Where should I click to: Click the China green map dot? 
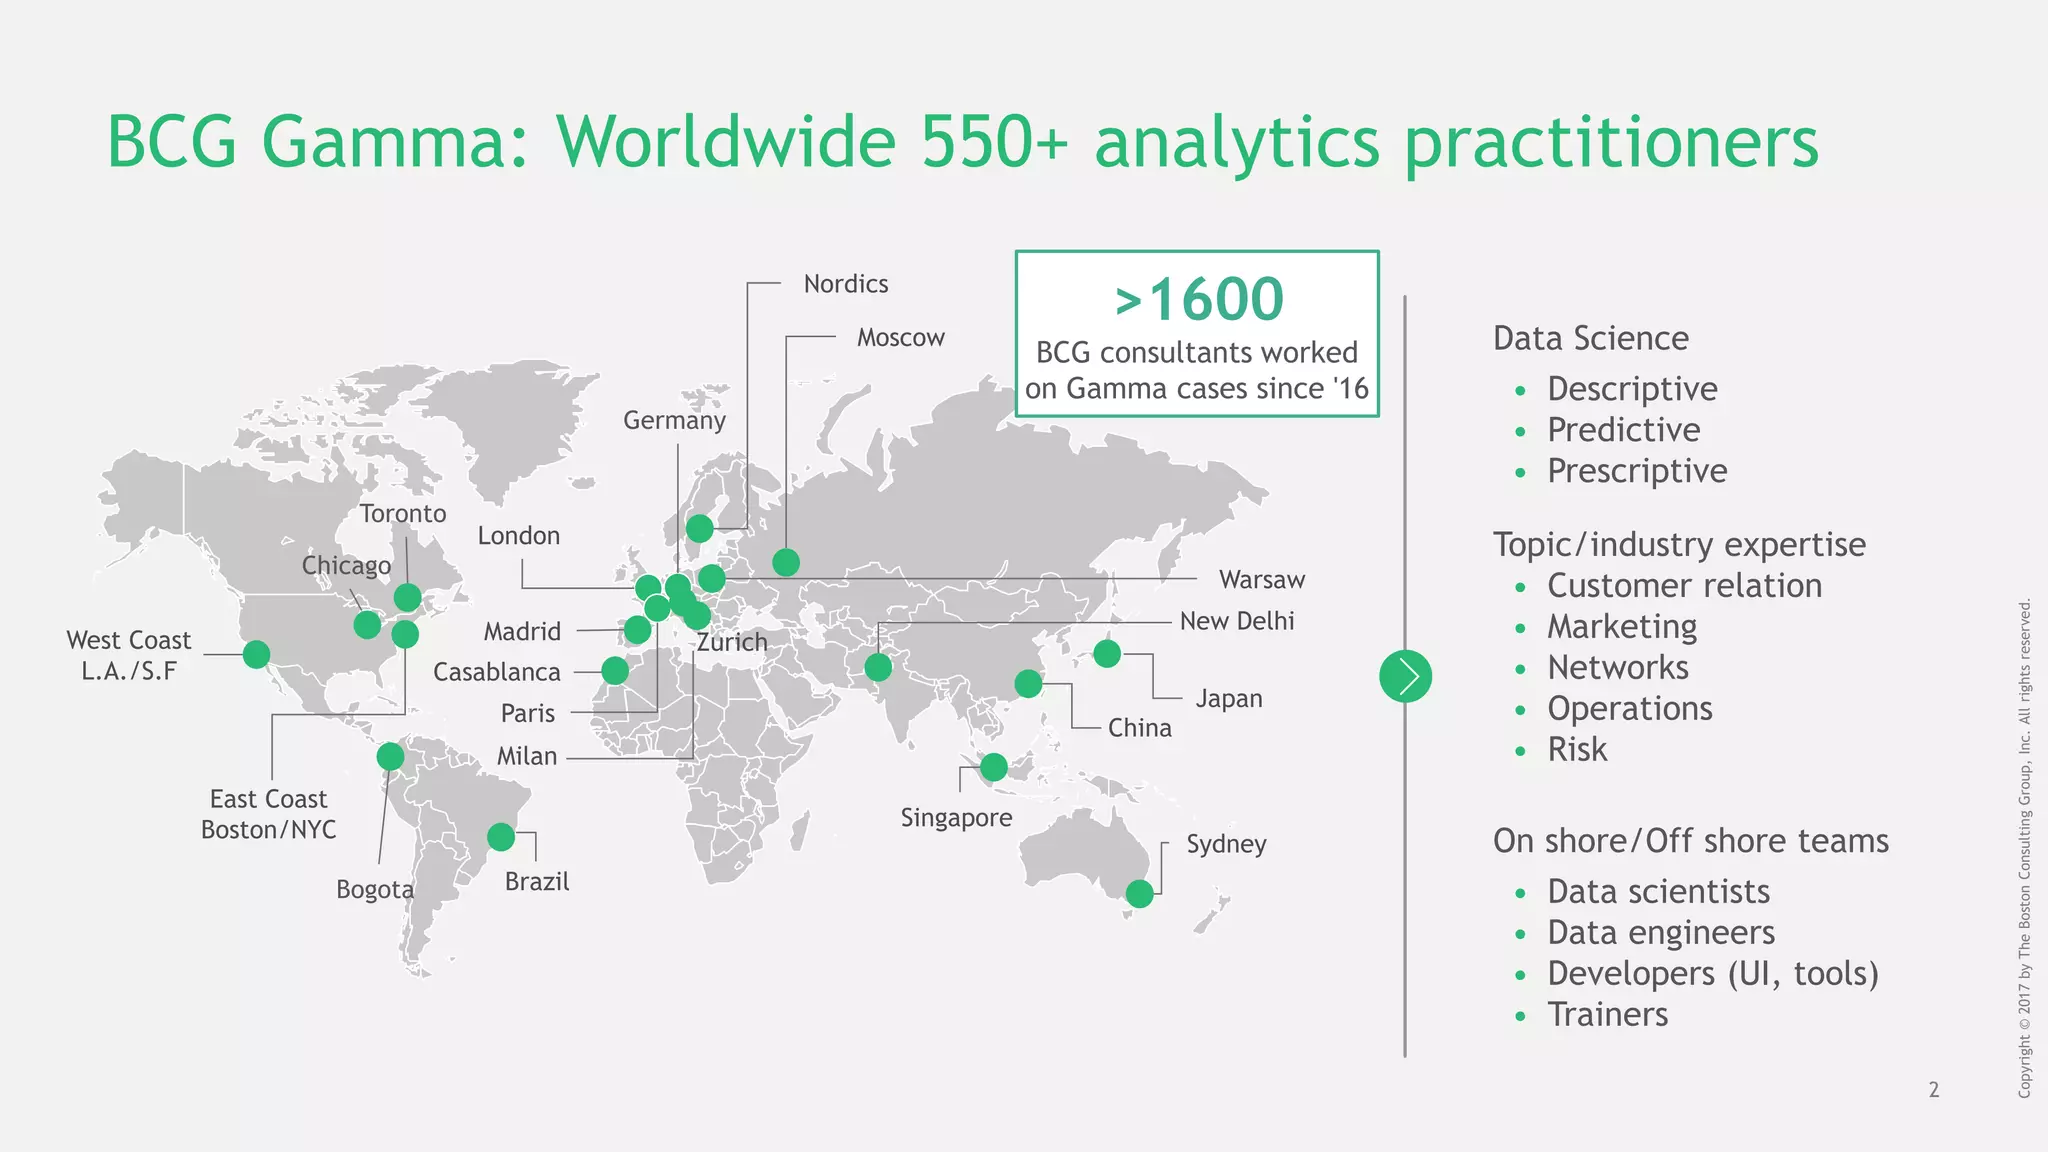1028,683
